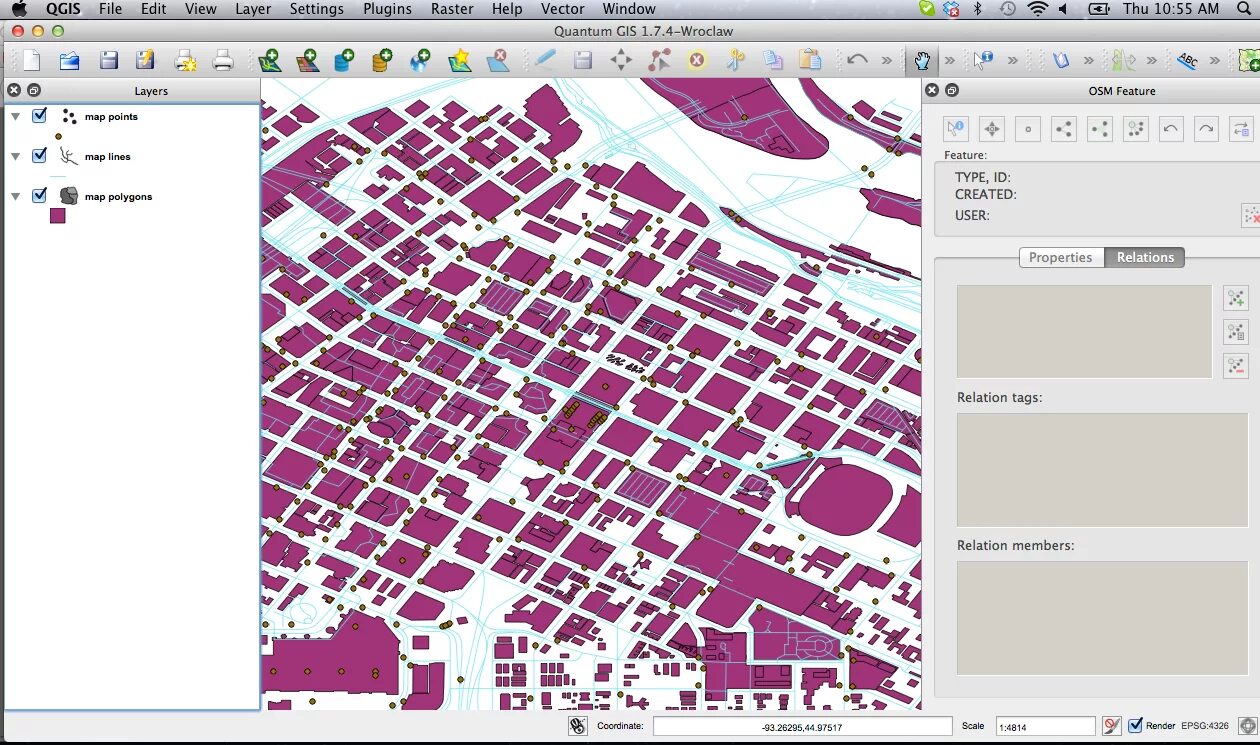Add WMS layer globe icon

click(420, 61)
